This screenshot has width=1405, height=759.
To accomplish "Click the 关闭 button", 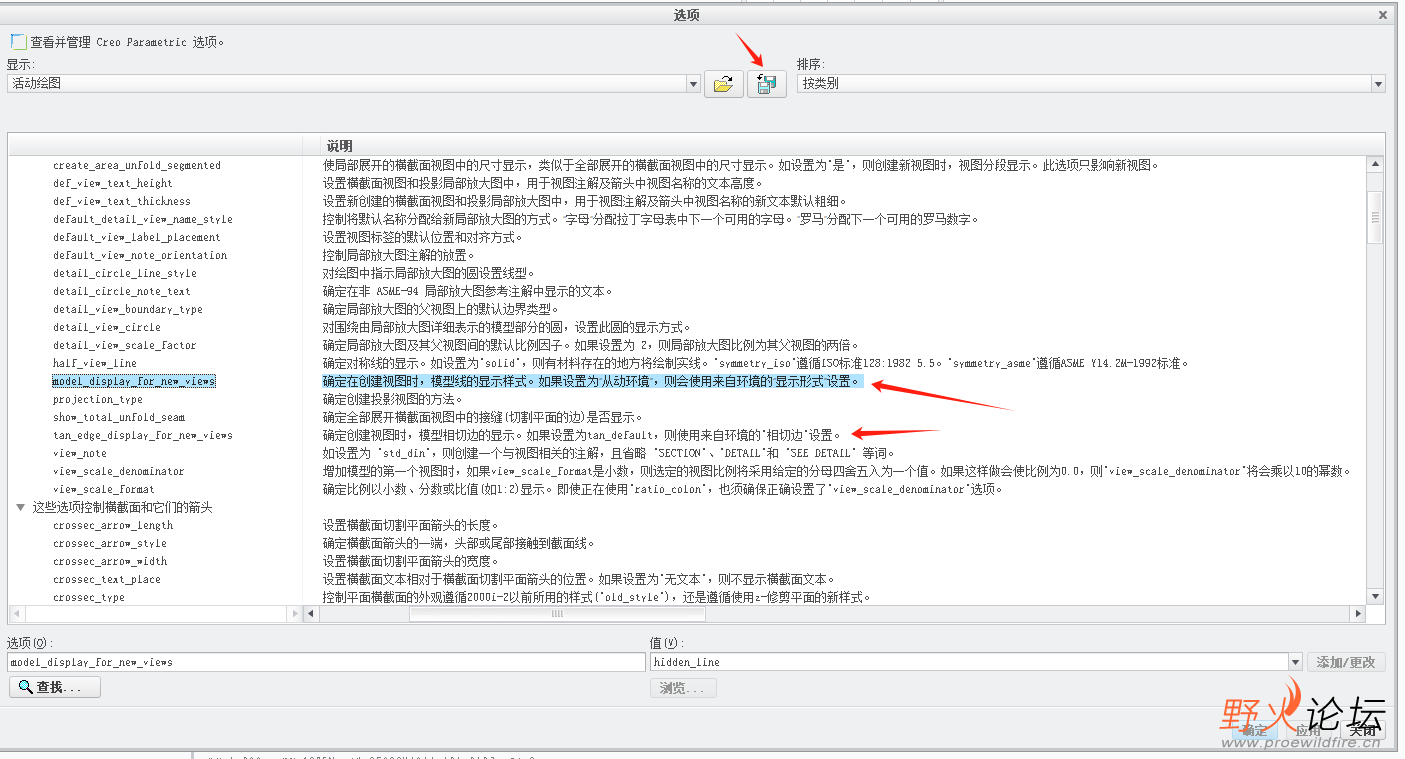I will tap(1362, 730).
